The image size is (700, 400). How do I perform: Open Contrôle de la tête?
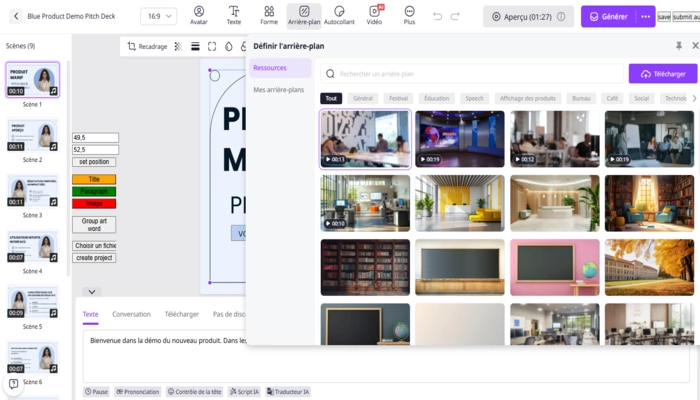[194, 392]
